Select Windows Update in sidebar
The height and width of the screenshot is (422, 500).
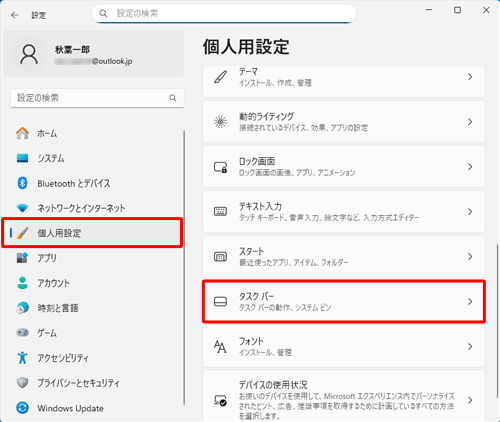pos(94,408)
